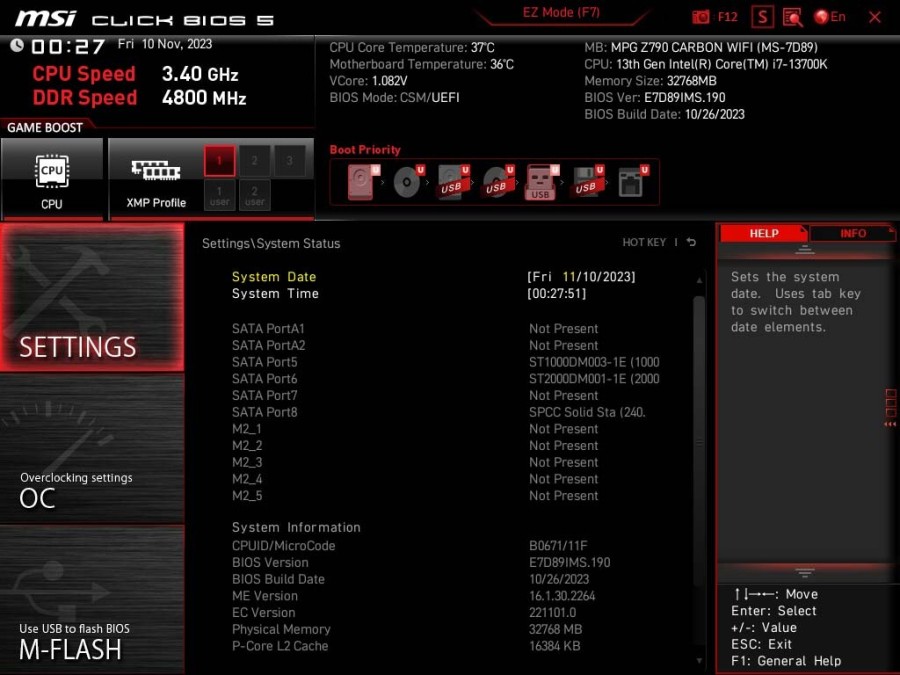The image size is (900, 675).
Task: Open the M-FLASH section
Action: tap(92, 599)
